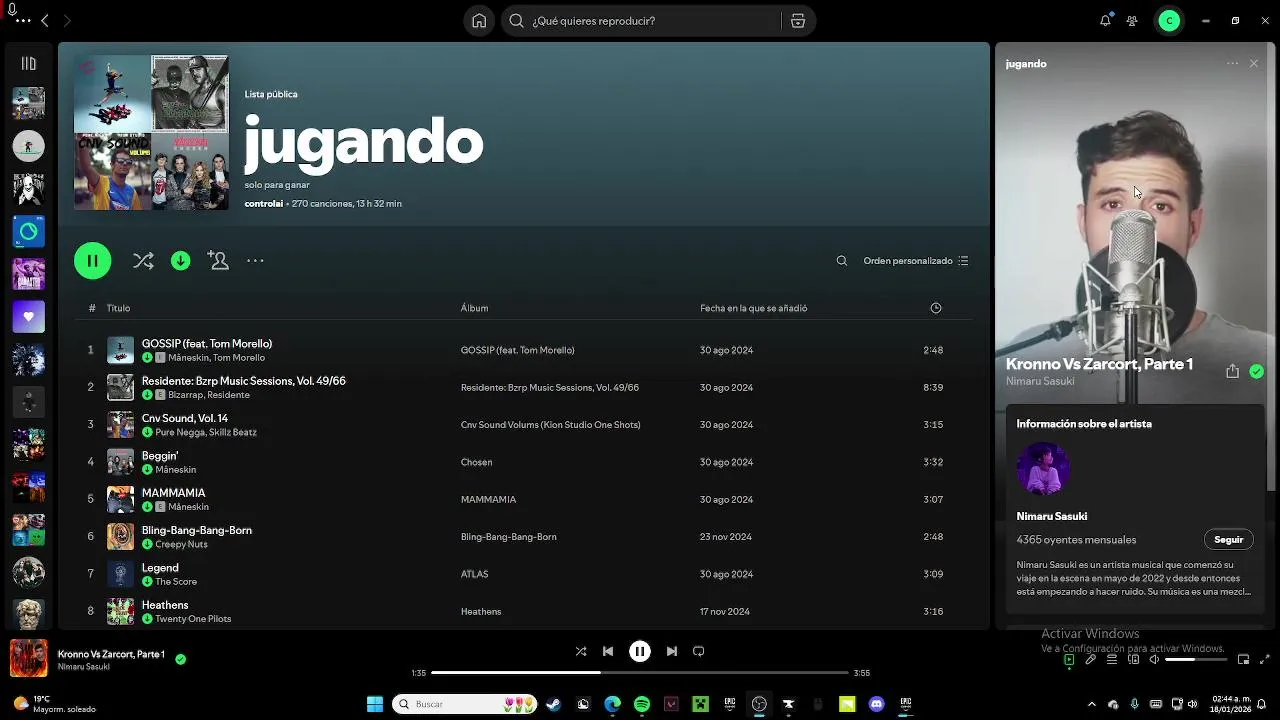Open the user profile avatar C

[1169, 21]
